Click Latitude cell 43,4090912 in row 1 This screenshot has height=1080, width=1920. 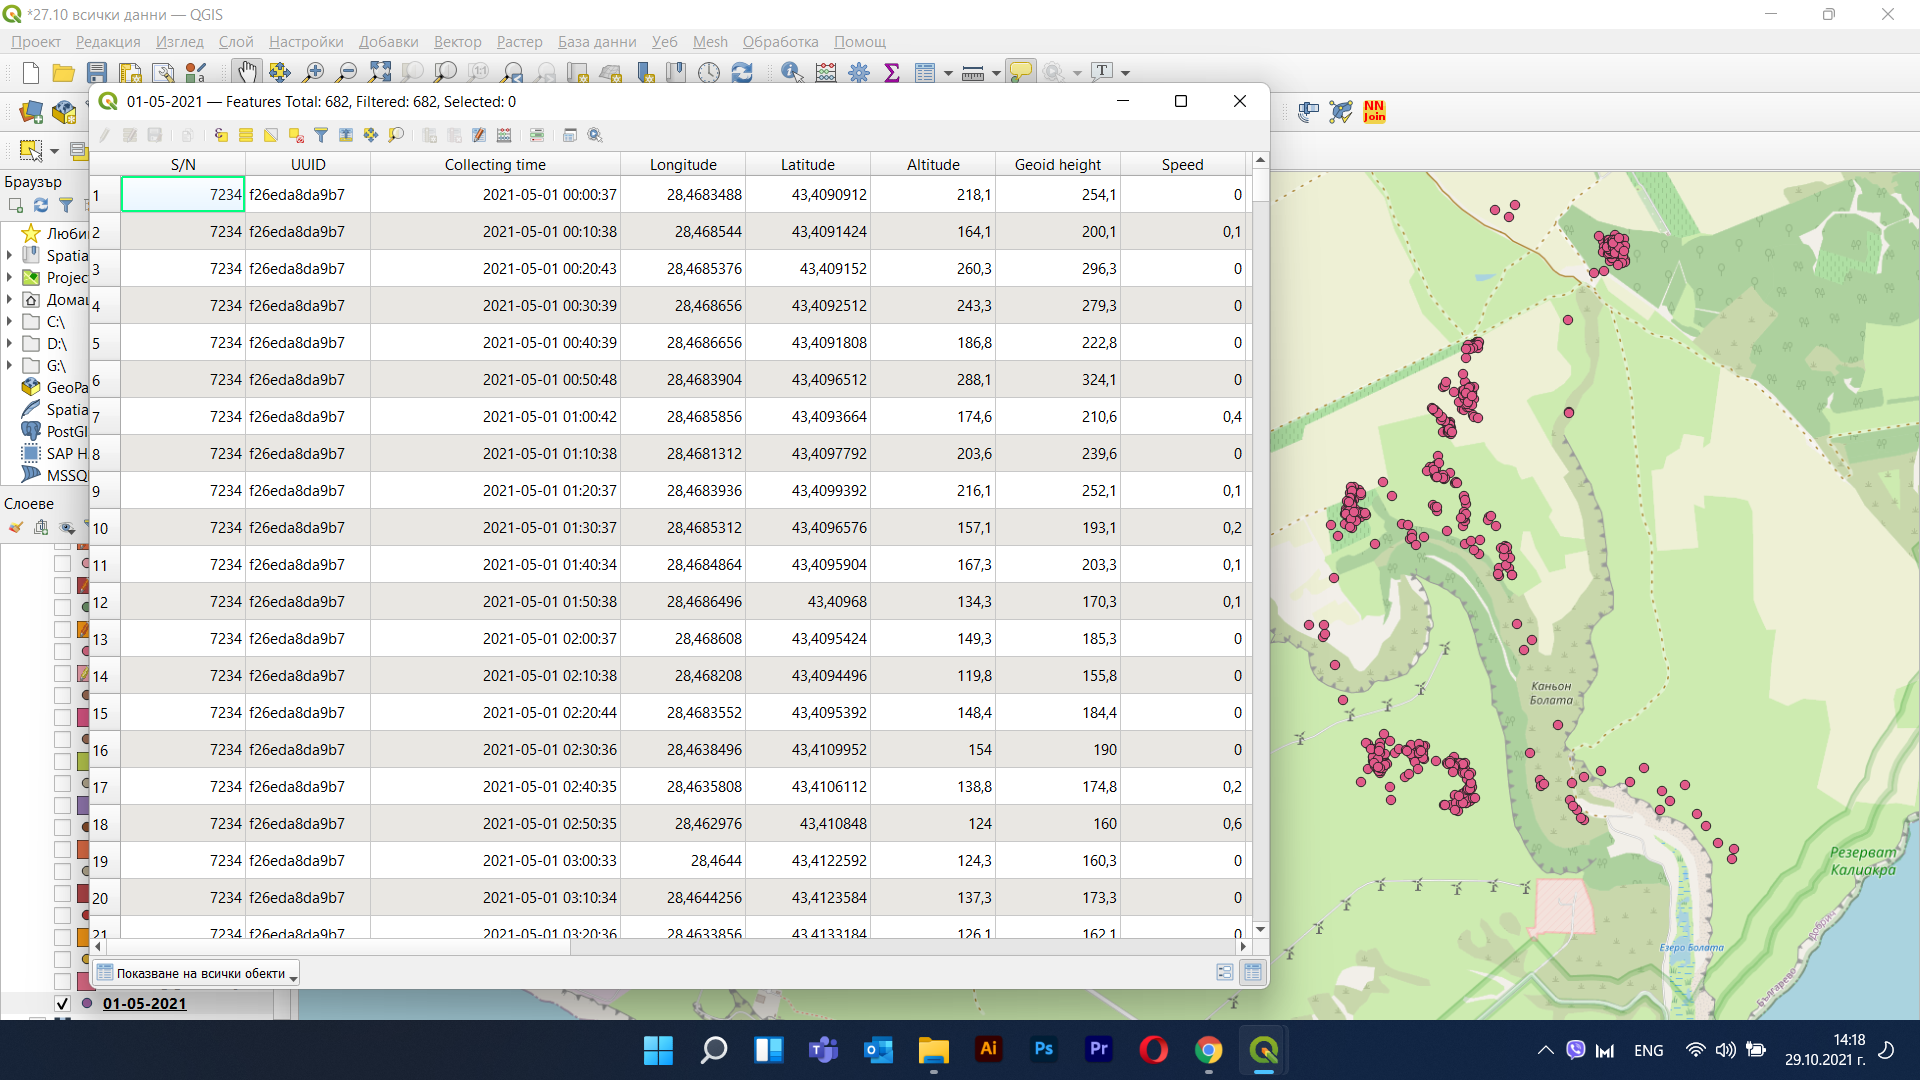pyautogui.click(x=807, y=194)
